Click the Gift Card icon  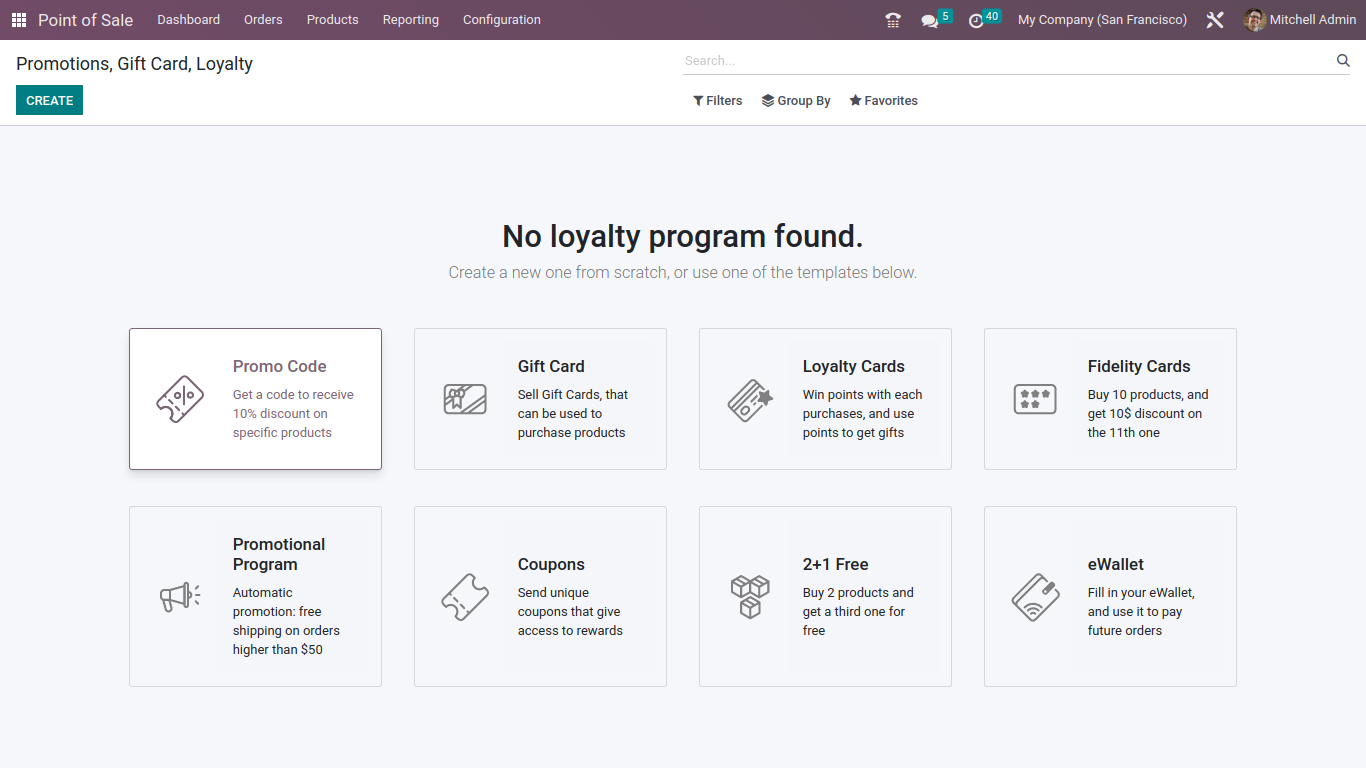(x=465, y=399)
